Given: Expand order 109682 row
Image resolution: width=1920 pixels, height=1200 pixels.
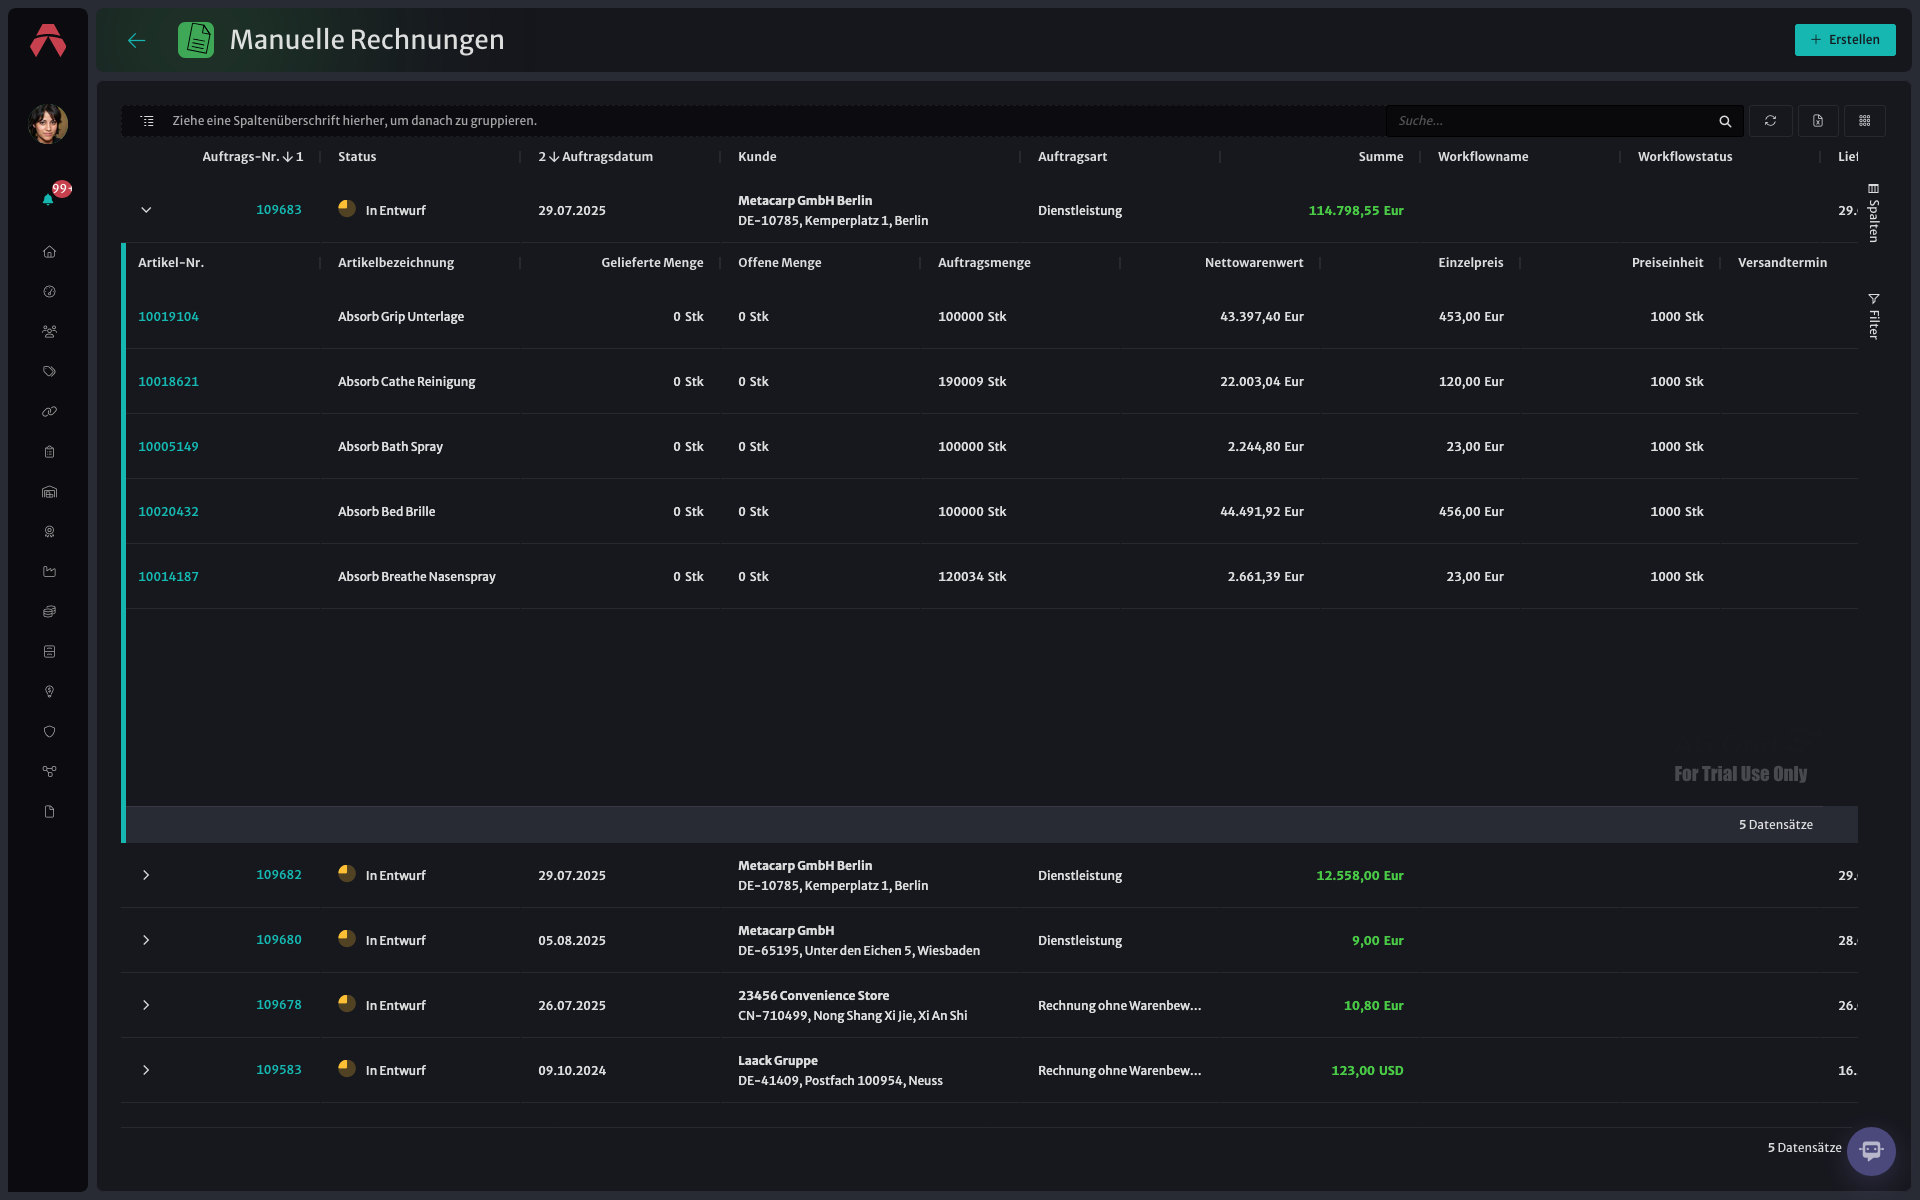Looking at the screenshot, I should coord(146,875).
